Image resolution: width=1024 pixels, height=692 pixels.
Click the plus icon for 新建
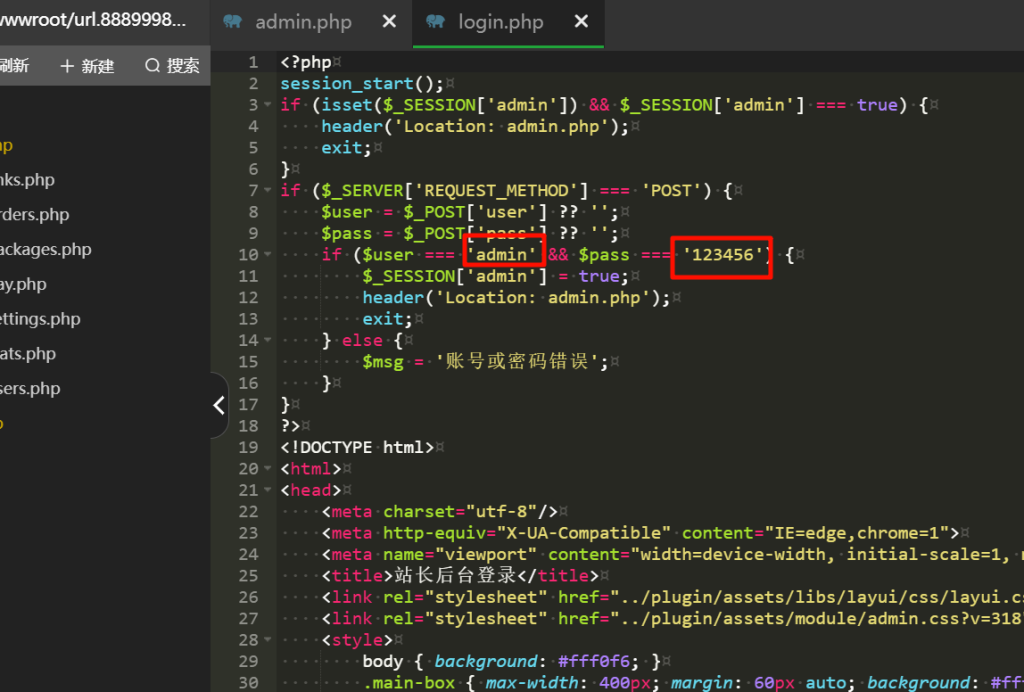pyautogui.click(x=67, y=66)
